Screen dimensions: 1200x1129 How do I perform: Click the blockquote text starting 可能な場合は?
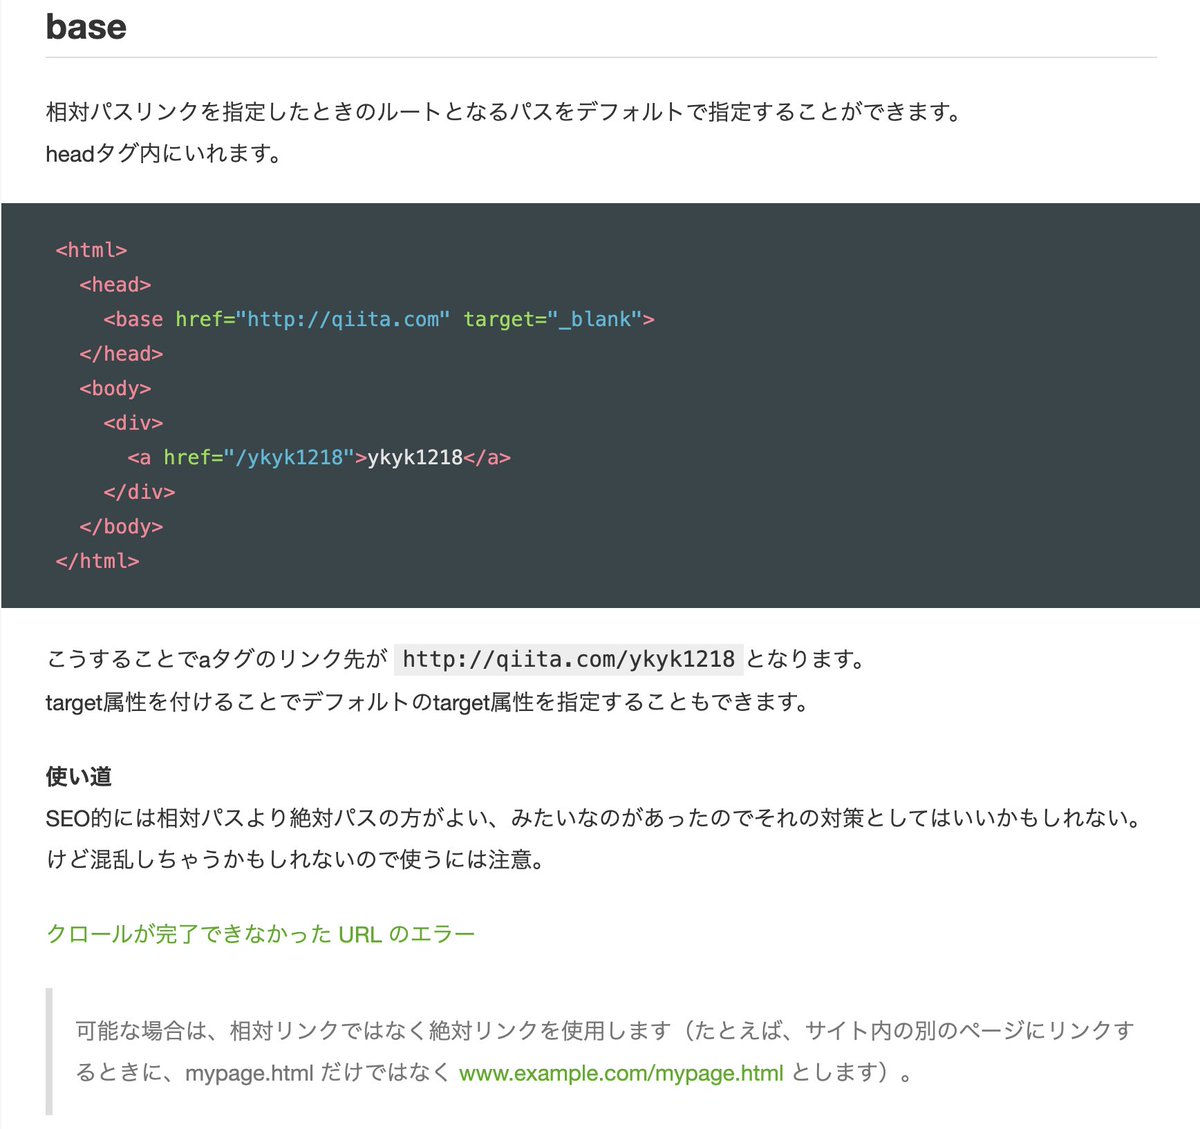coord(605,1051)
